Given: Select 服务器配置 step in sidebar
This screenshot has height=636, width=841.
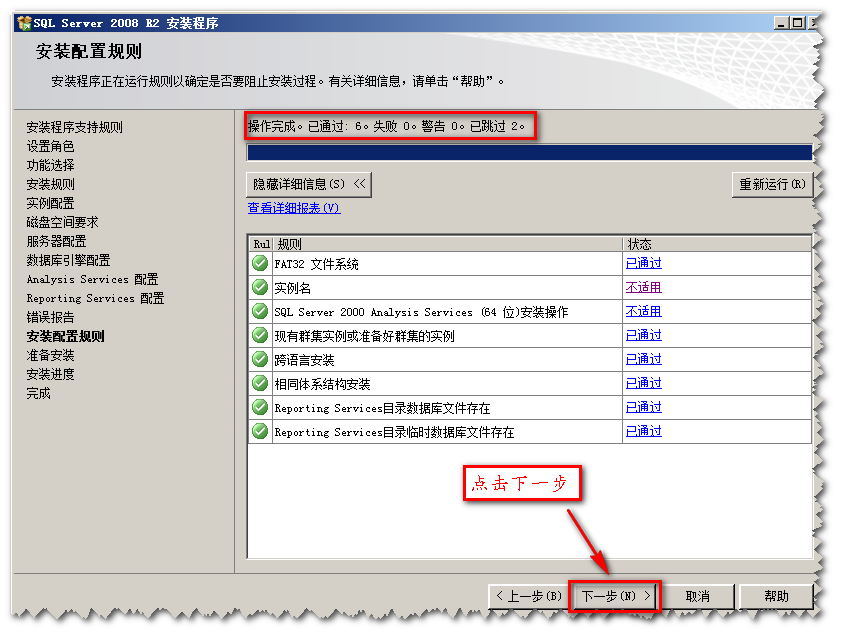Looking at the screenshot, I should click(x=56, y=241).
